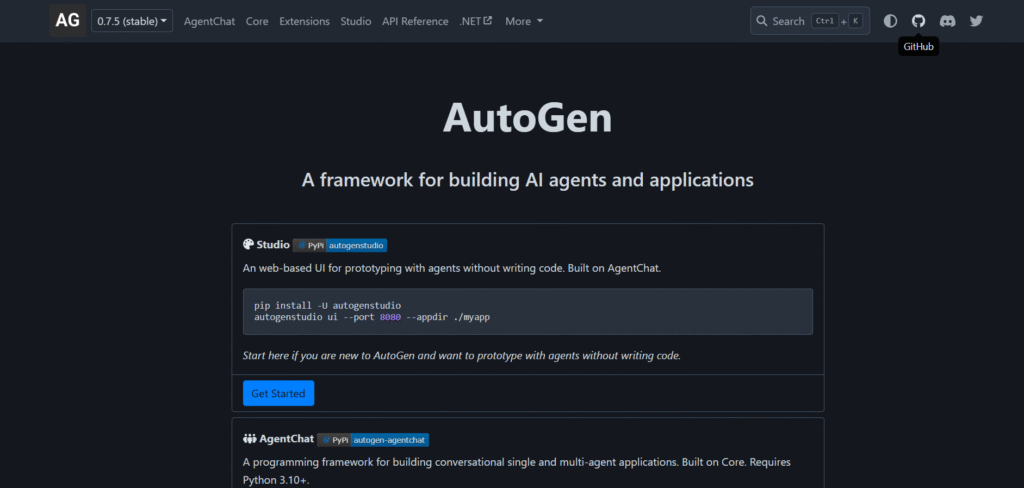This screenshot has width=1024, height=488.
Task: Click the framework tagline subtitle text
Action: 528,180
